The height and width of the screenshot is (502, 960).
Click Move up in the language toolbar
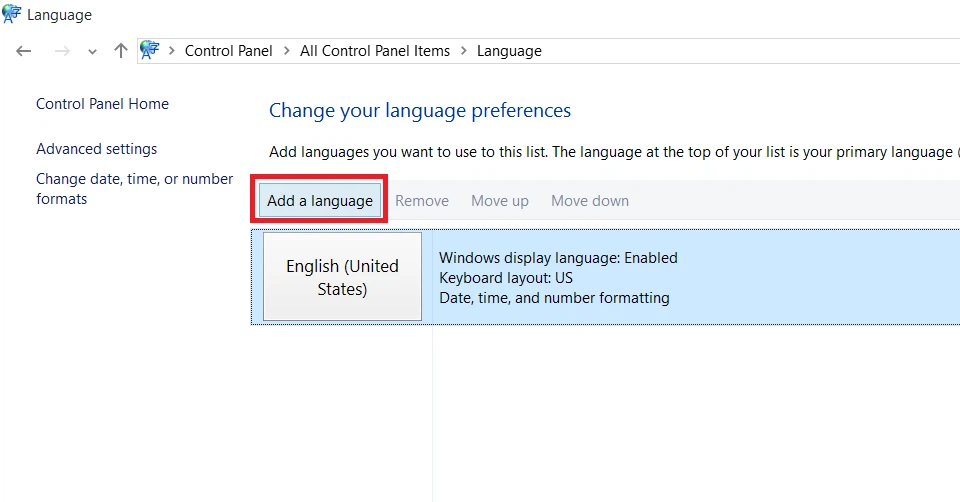click(500, 201)
